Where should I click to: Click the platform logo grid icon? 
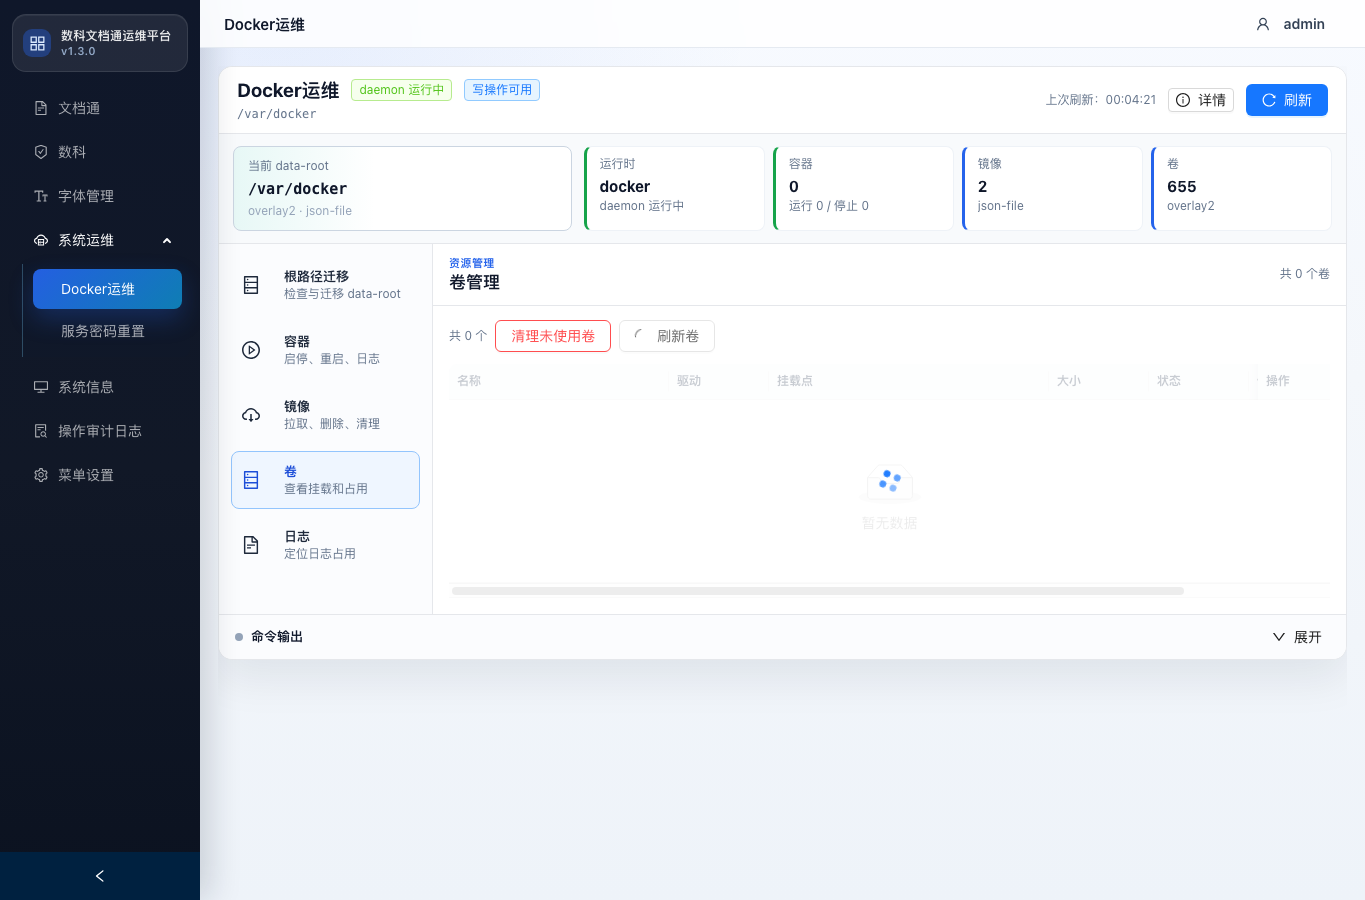click(x=37, y=43)
